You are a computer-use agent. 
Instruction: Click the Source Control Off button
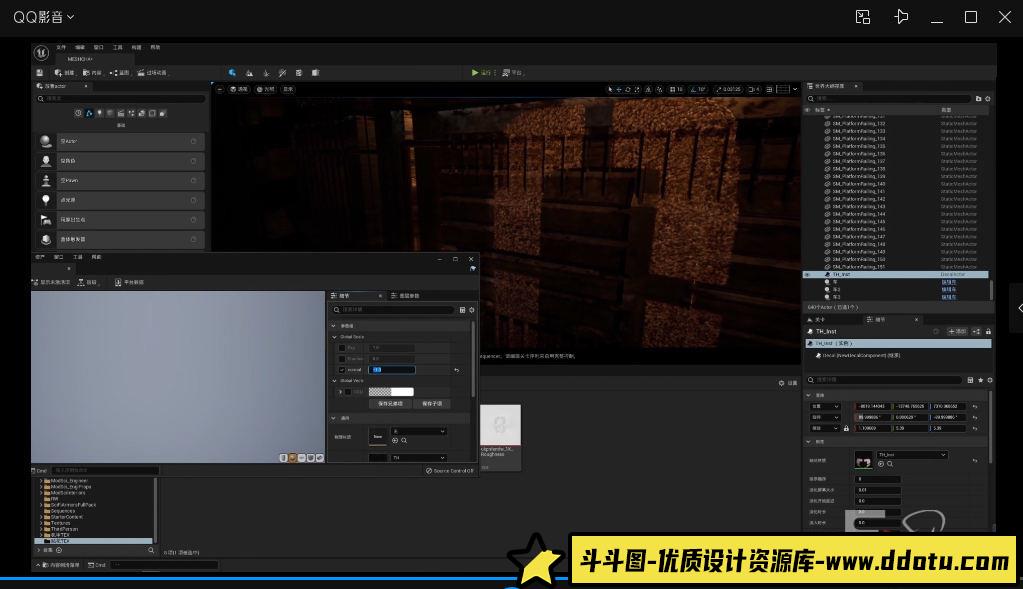coord(450,470)
